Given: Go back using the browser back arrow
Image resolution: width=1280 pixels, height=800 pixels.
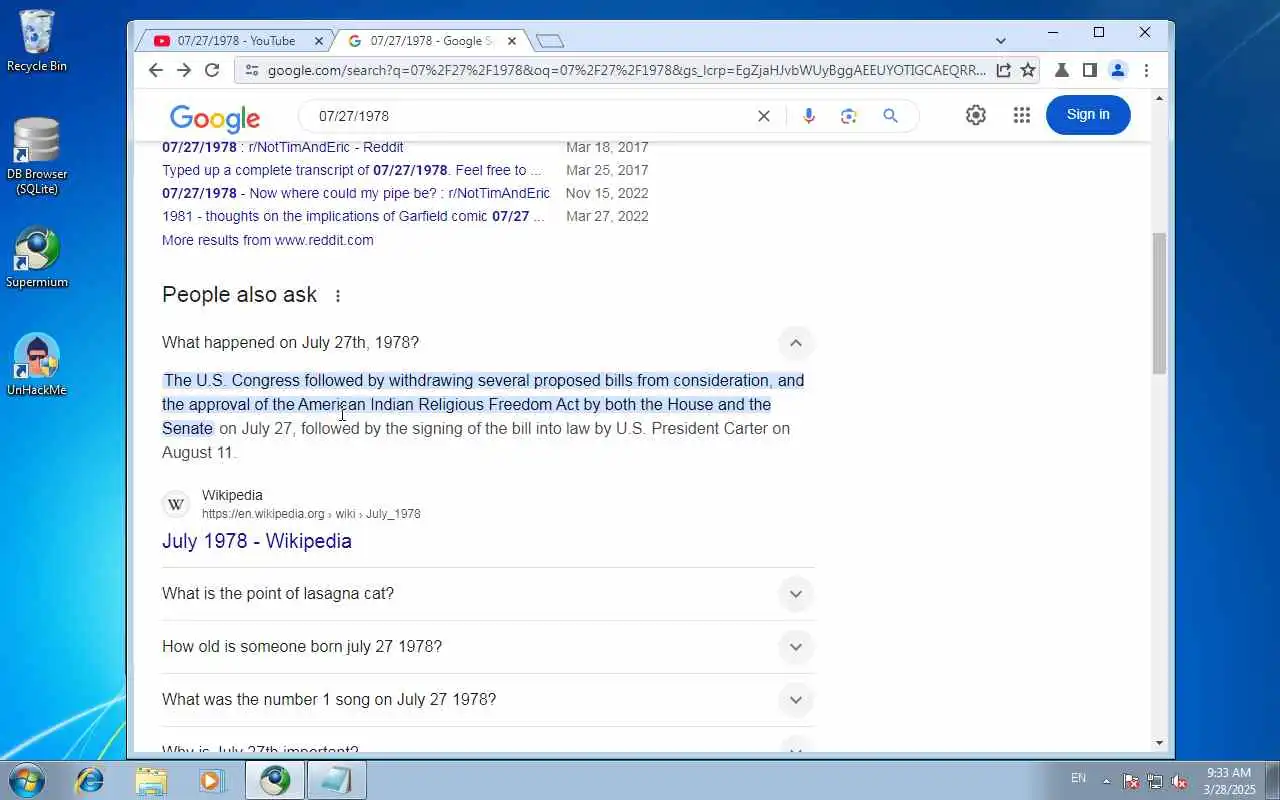Looking at the screenshot, I should (x=155, y=70).
